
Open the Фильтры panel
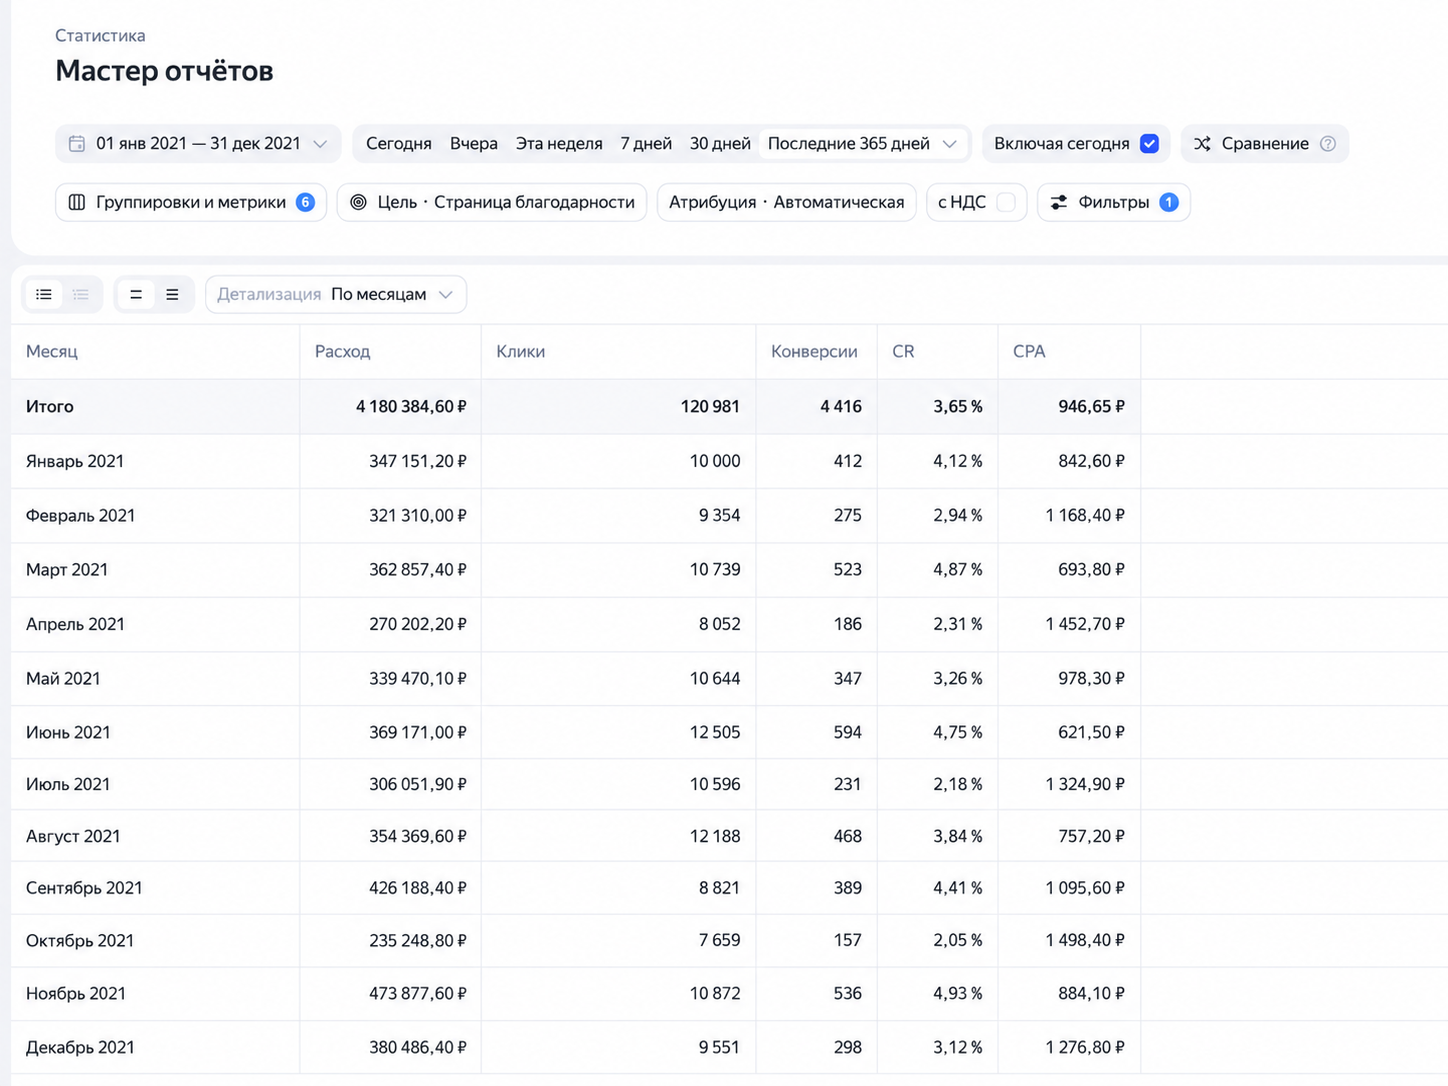[x=1113, y=202]
